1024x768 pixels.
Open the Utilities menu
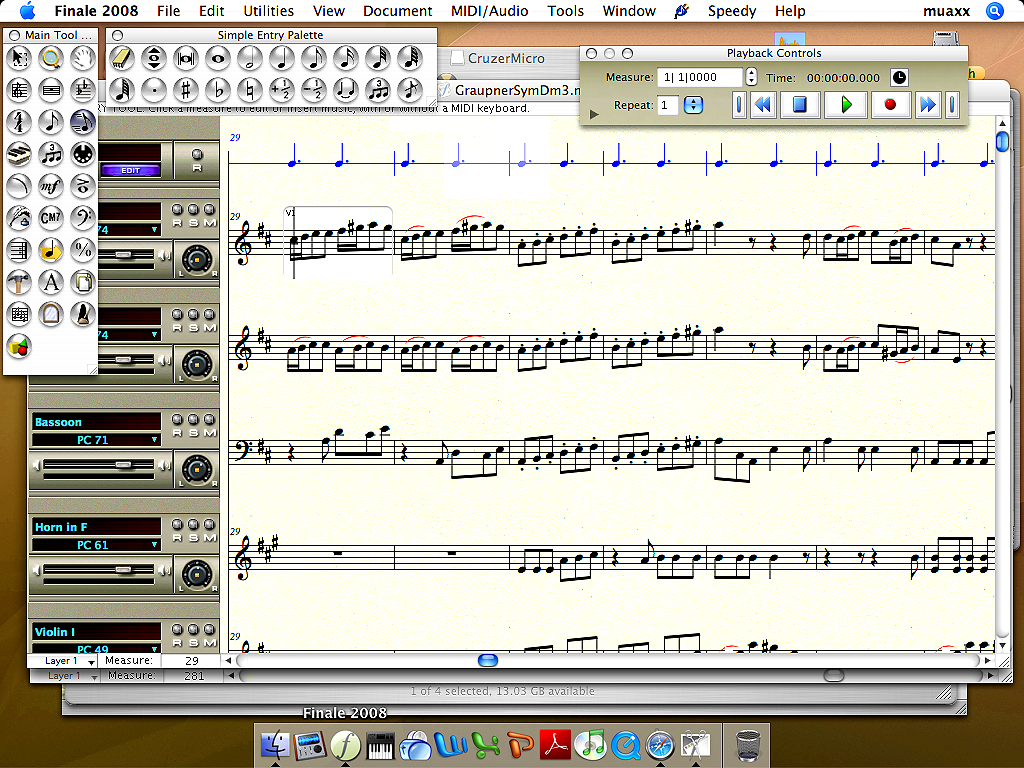[x=268, y=11]
